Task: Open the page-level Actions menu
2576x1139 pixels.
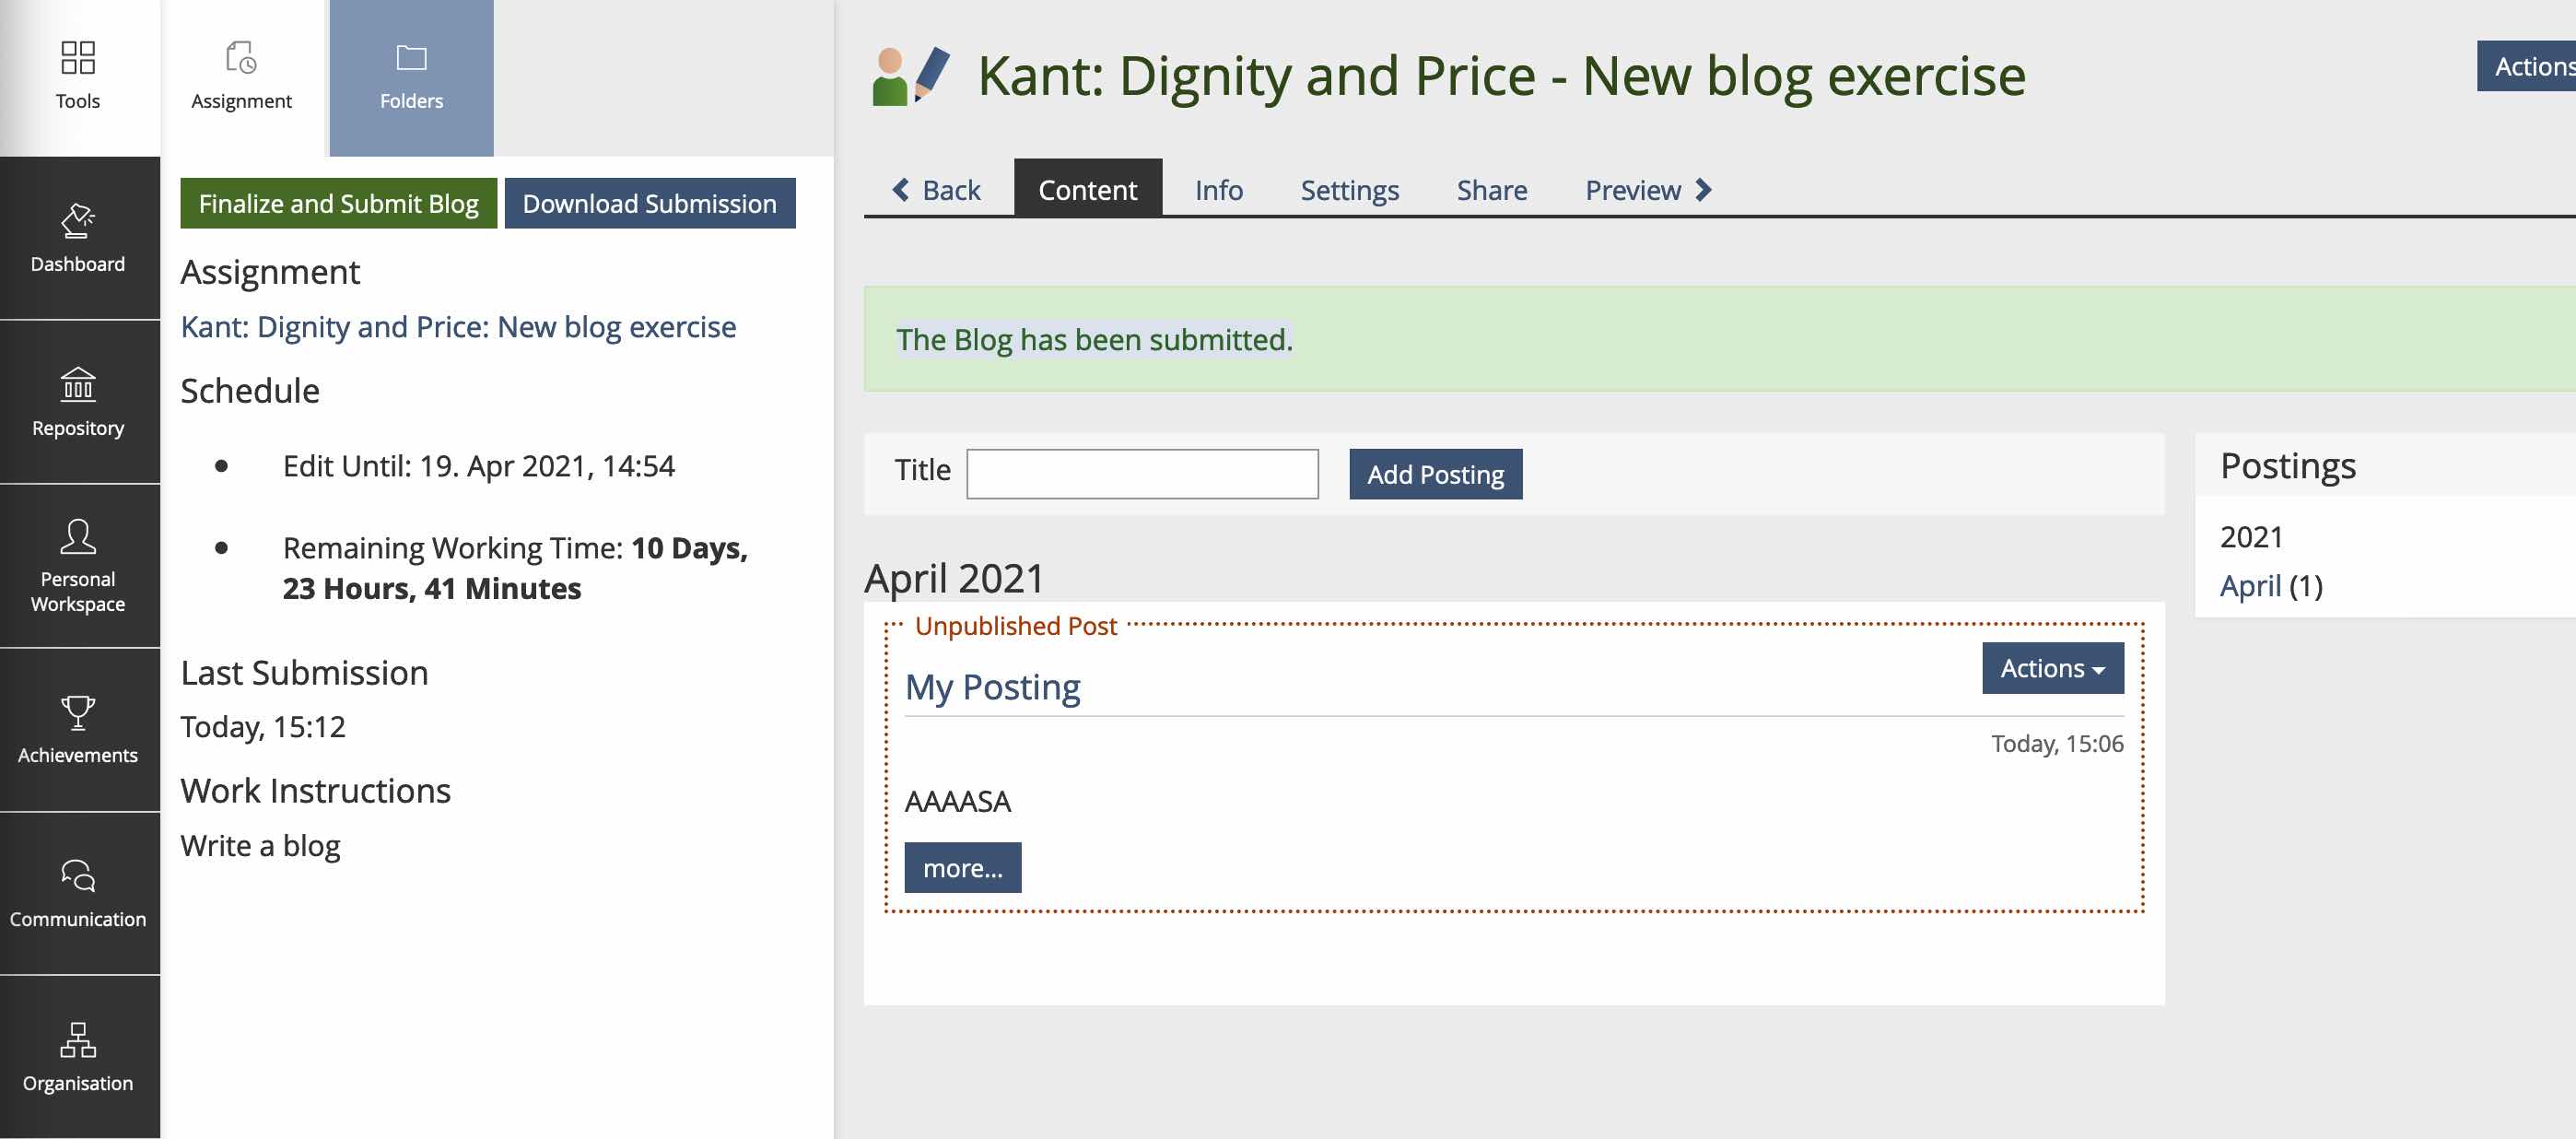Action: click(x=2530, y=66)
